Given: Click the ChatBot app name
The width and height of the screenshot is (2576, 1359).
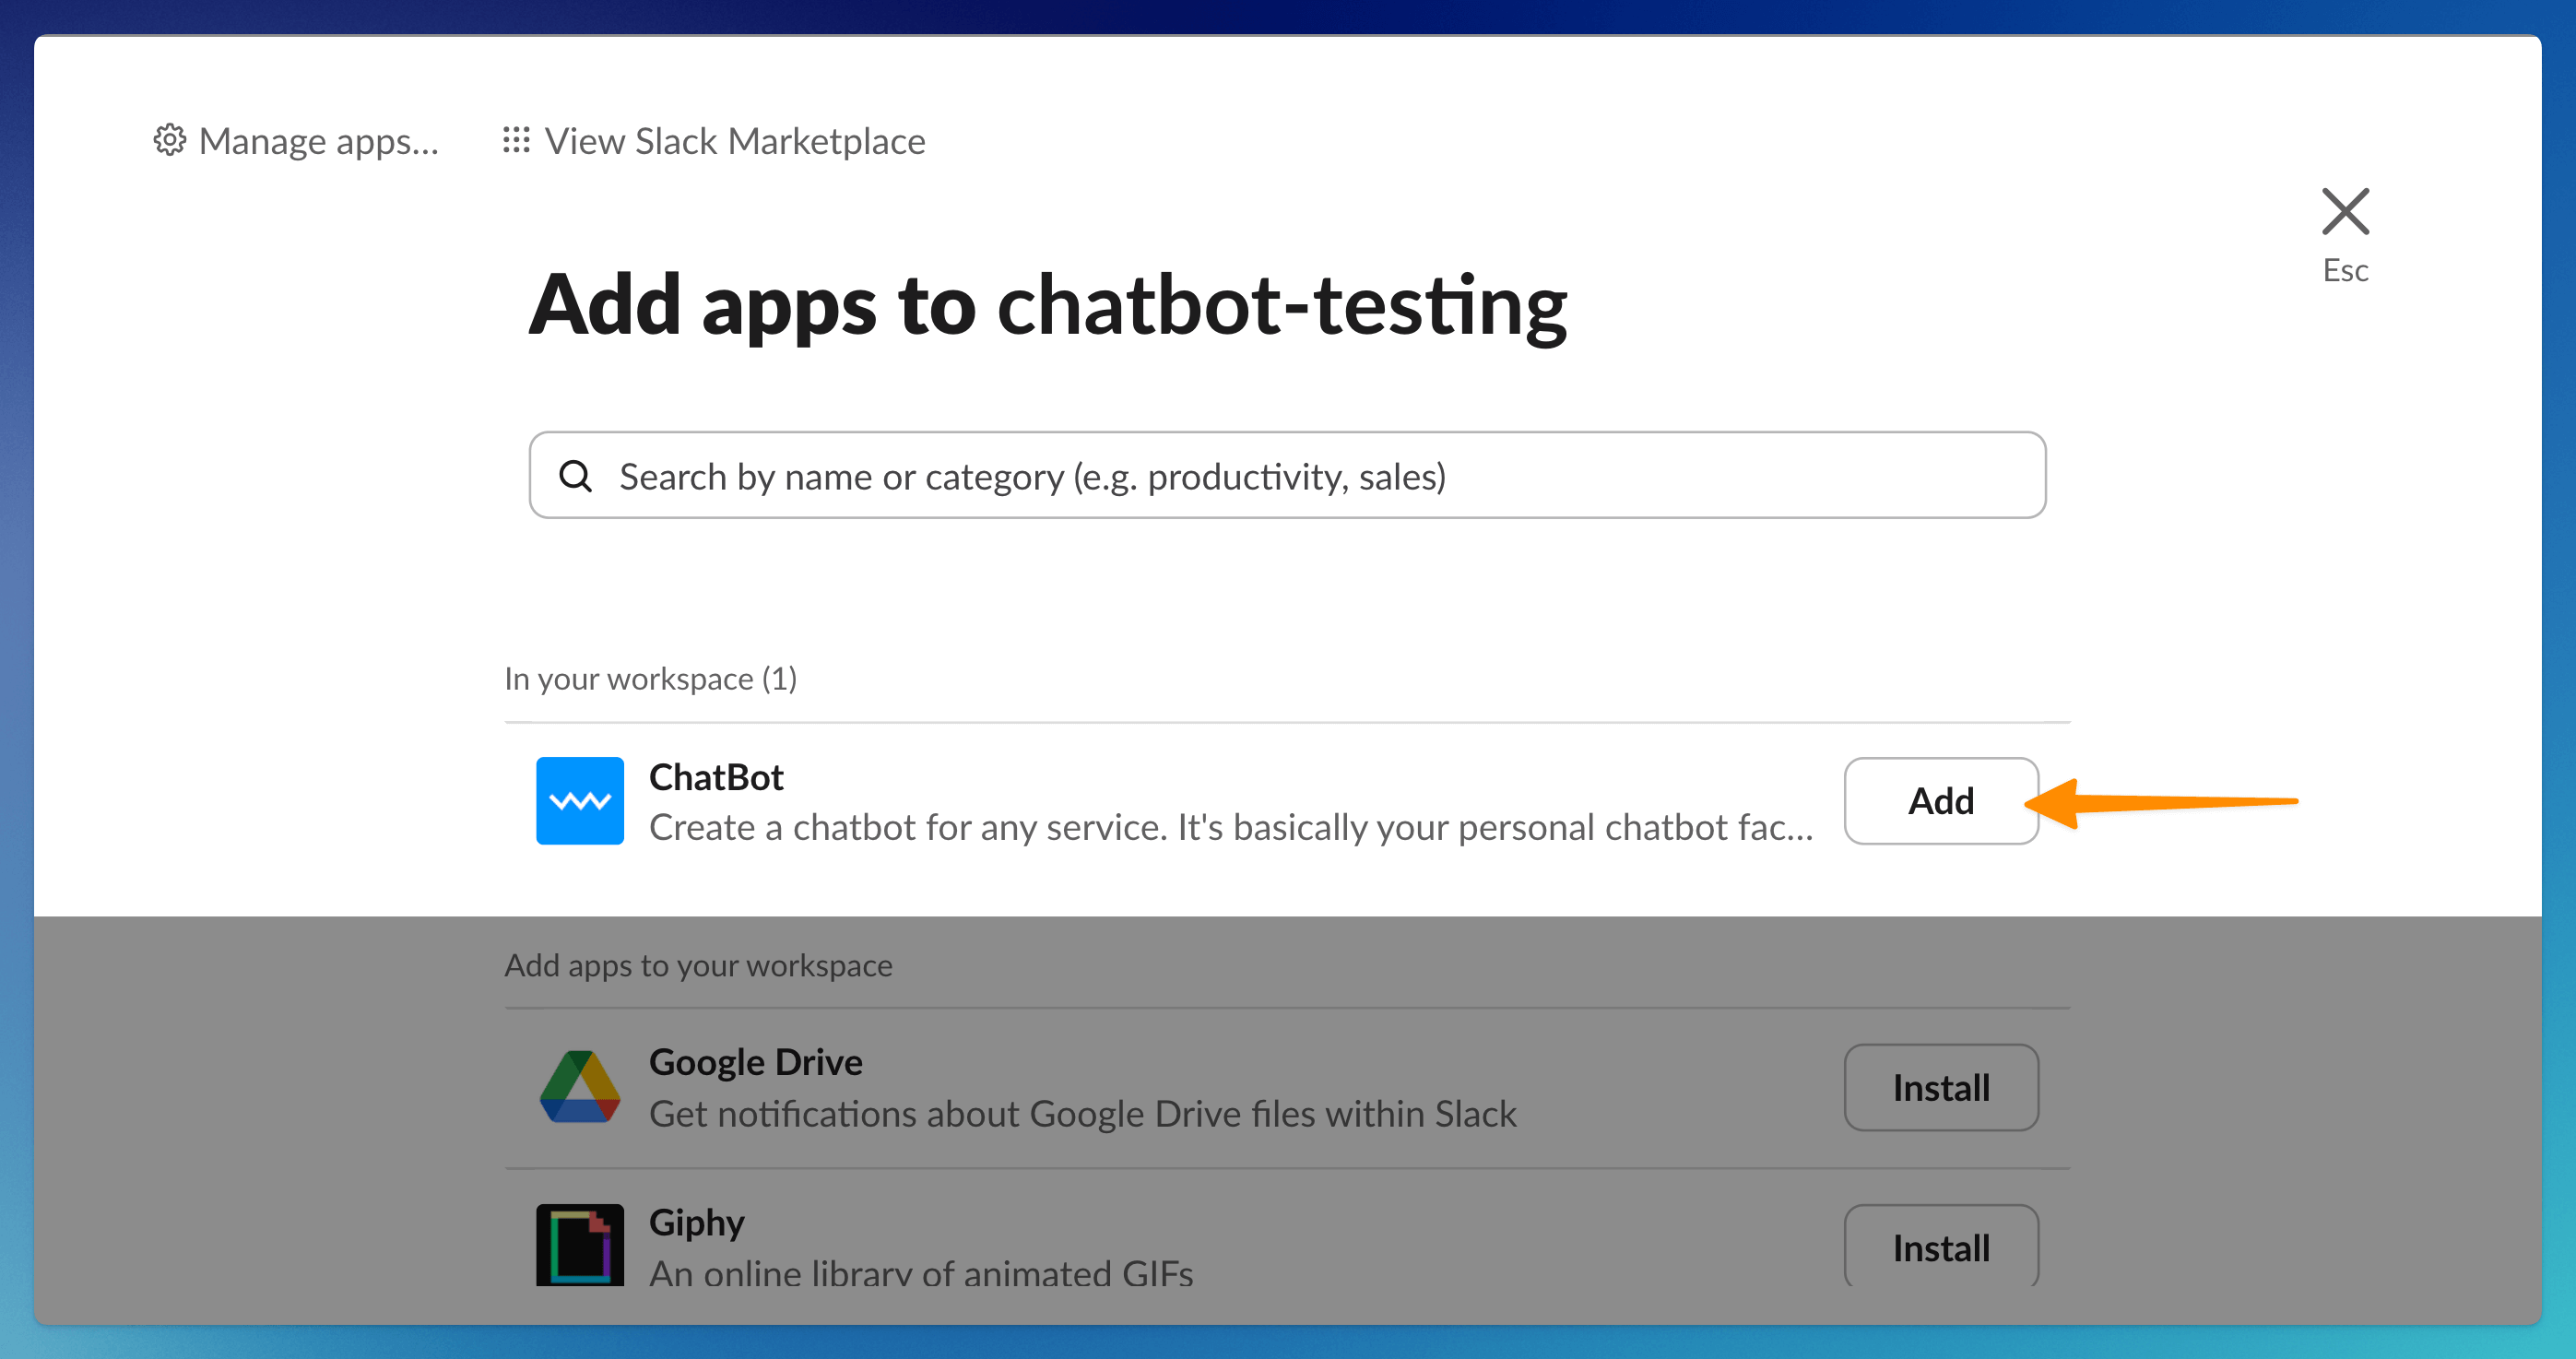Looking at the screenshot, I should pos(716,777).
